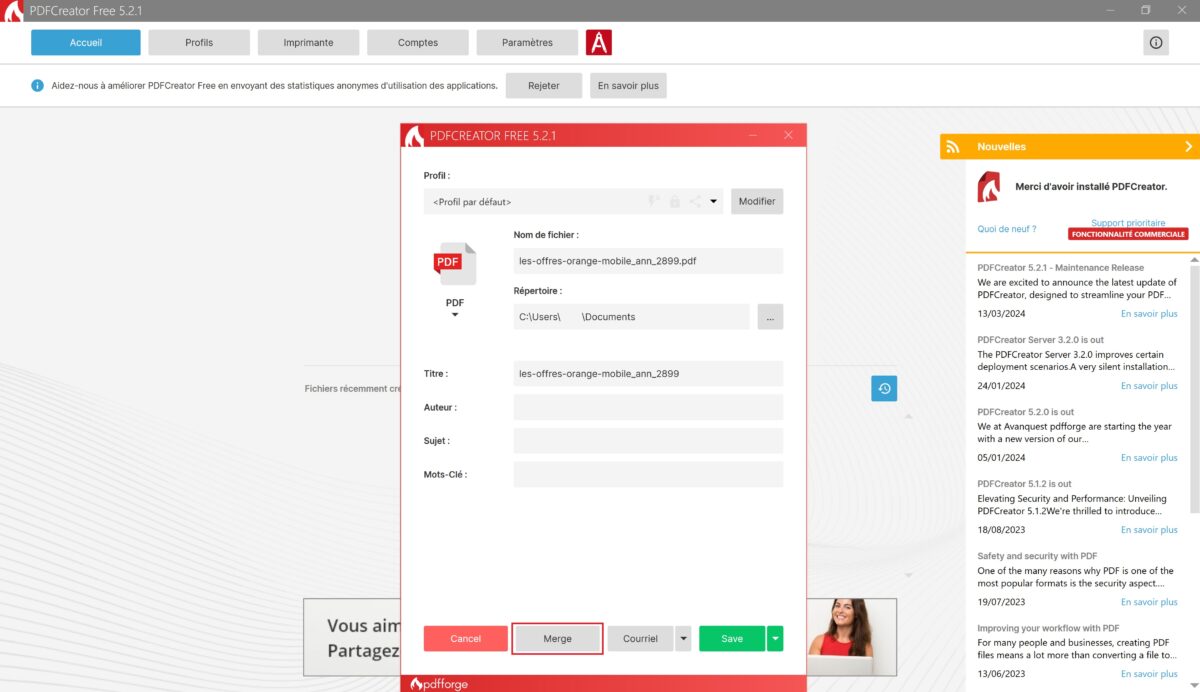Click the blue history clock icon button

pos(884,389)
